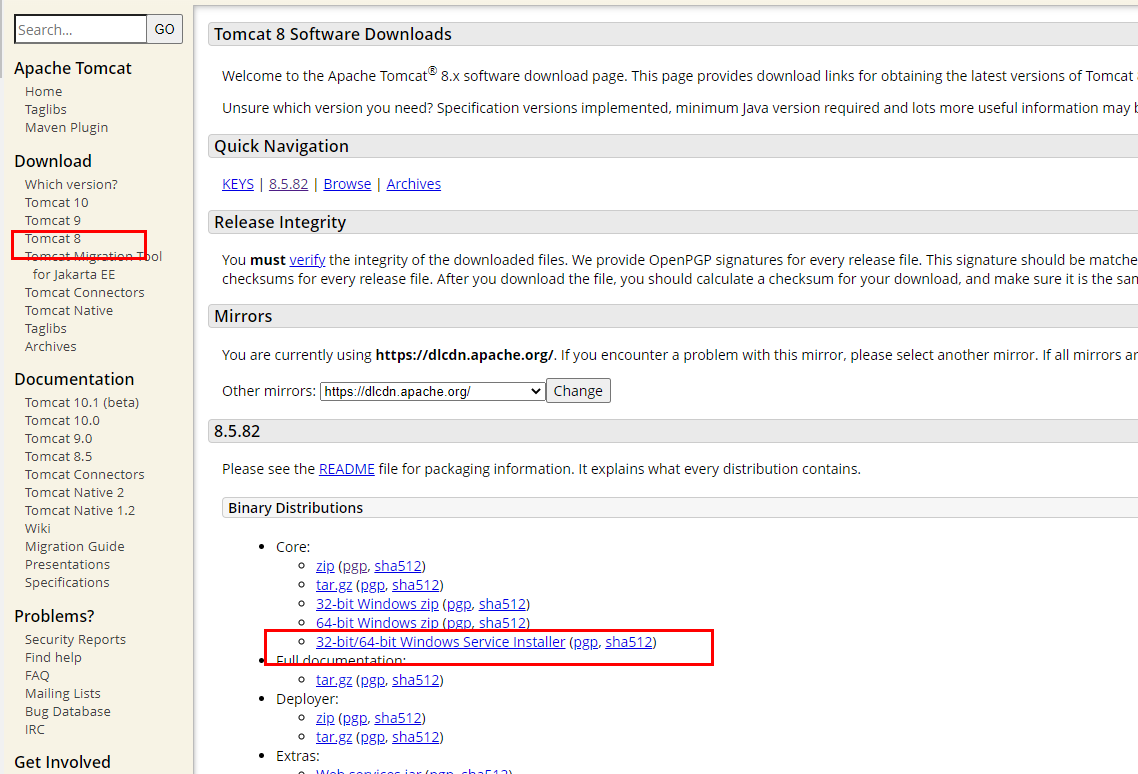Open Taglibs under Download section
This screenshot has height=774, width=1138.
tap(46, 329)
